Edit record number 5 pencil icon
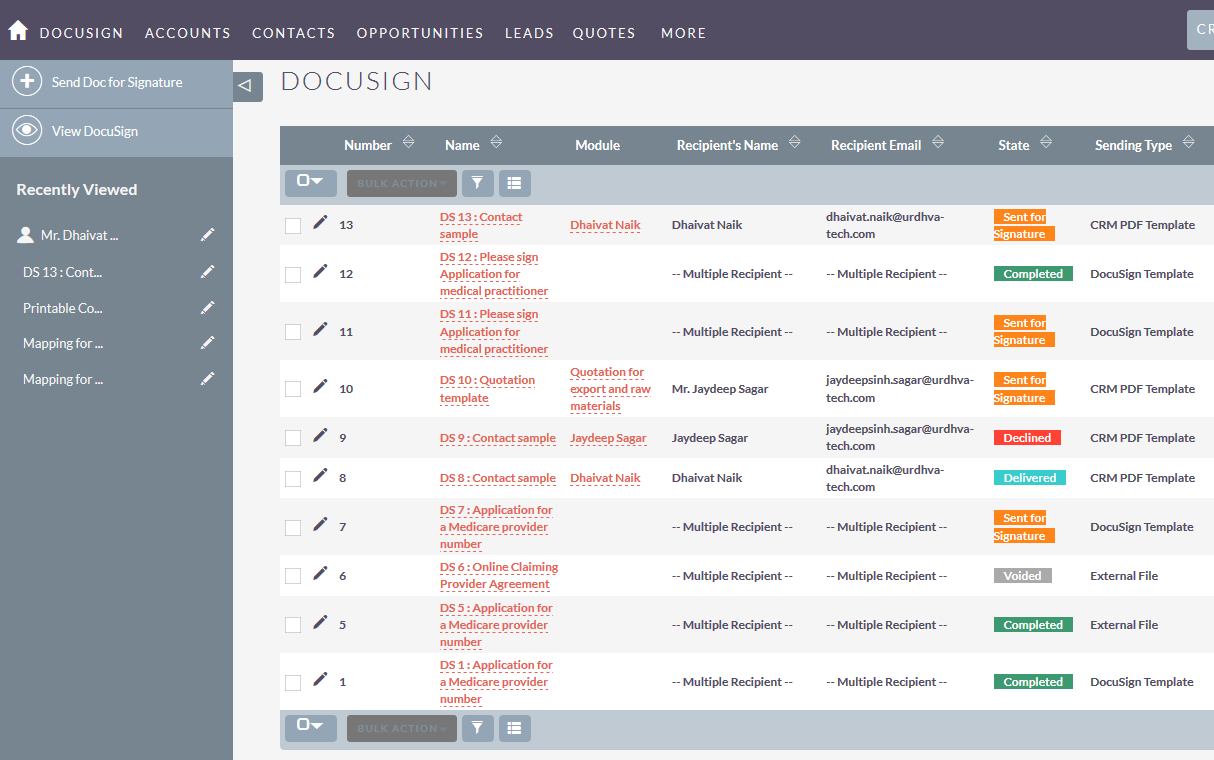The width and height of the screenshot is (1214, 760). 320,623
